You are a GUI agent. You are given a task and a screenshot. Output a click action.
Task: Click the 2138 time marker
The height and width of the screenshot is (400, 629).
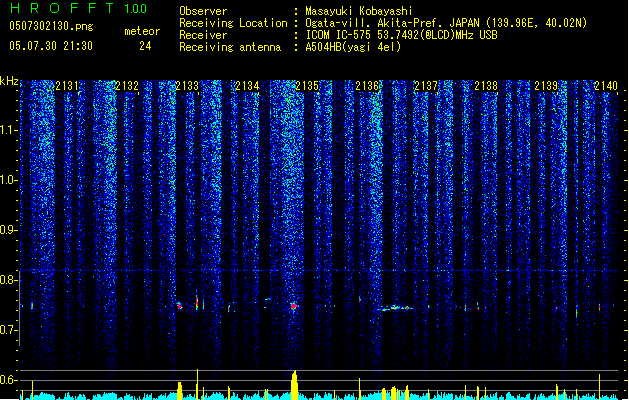pyautogui.click(x=486, y=86)
